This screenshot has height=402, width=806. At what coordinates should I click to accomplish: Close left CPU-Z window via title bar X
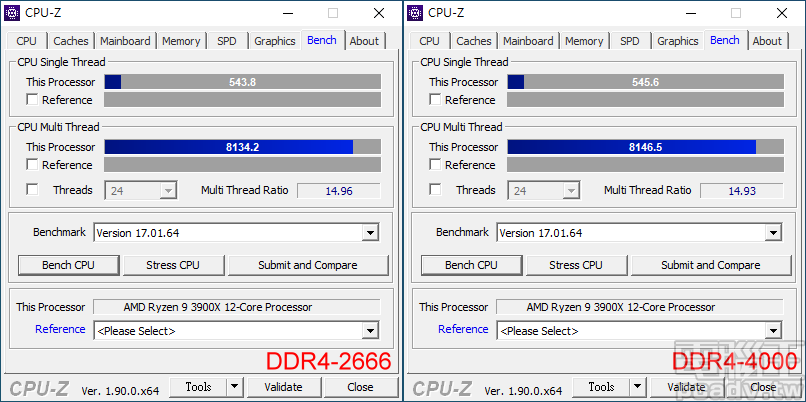[x=379, y=13]
